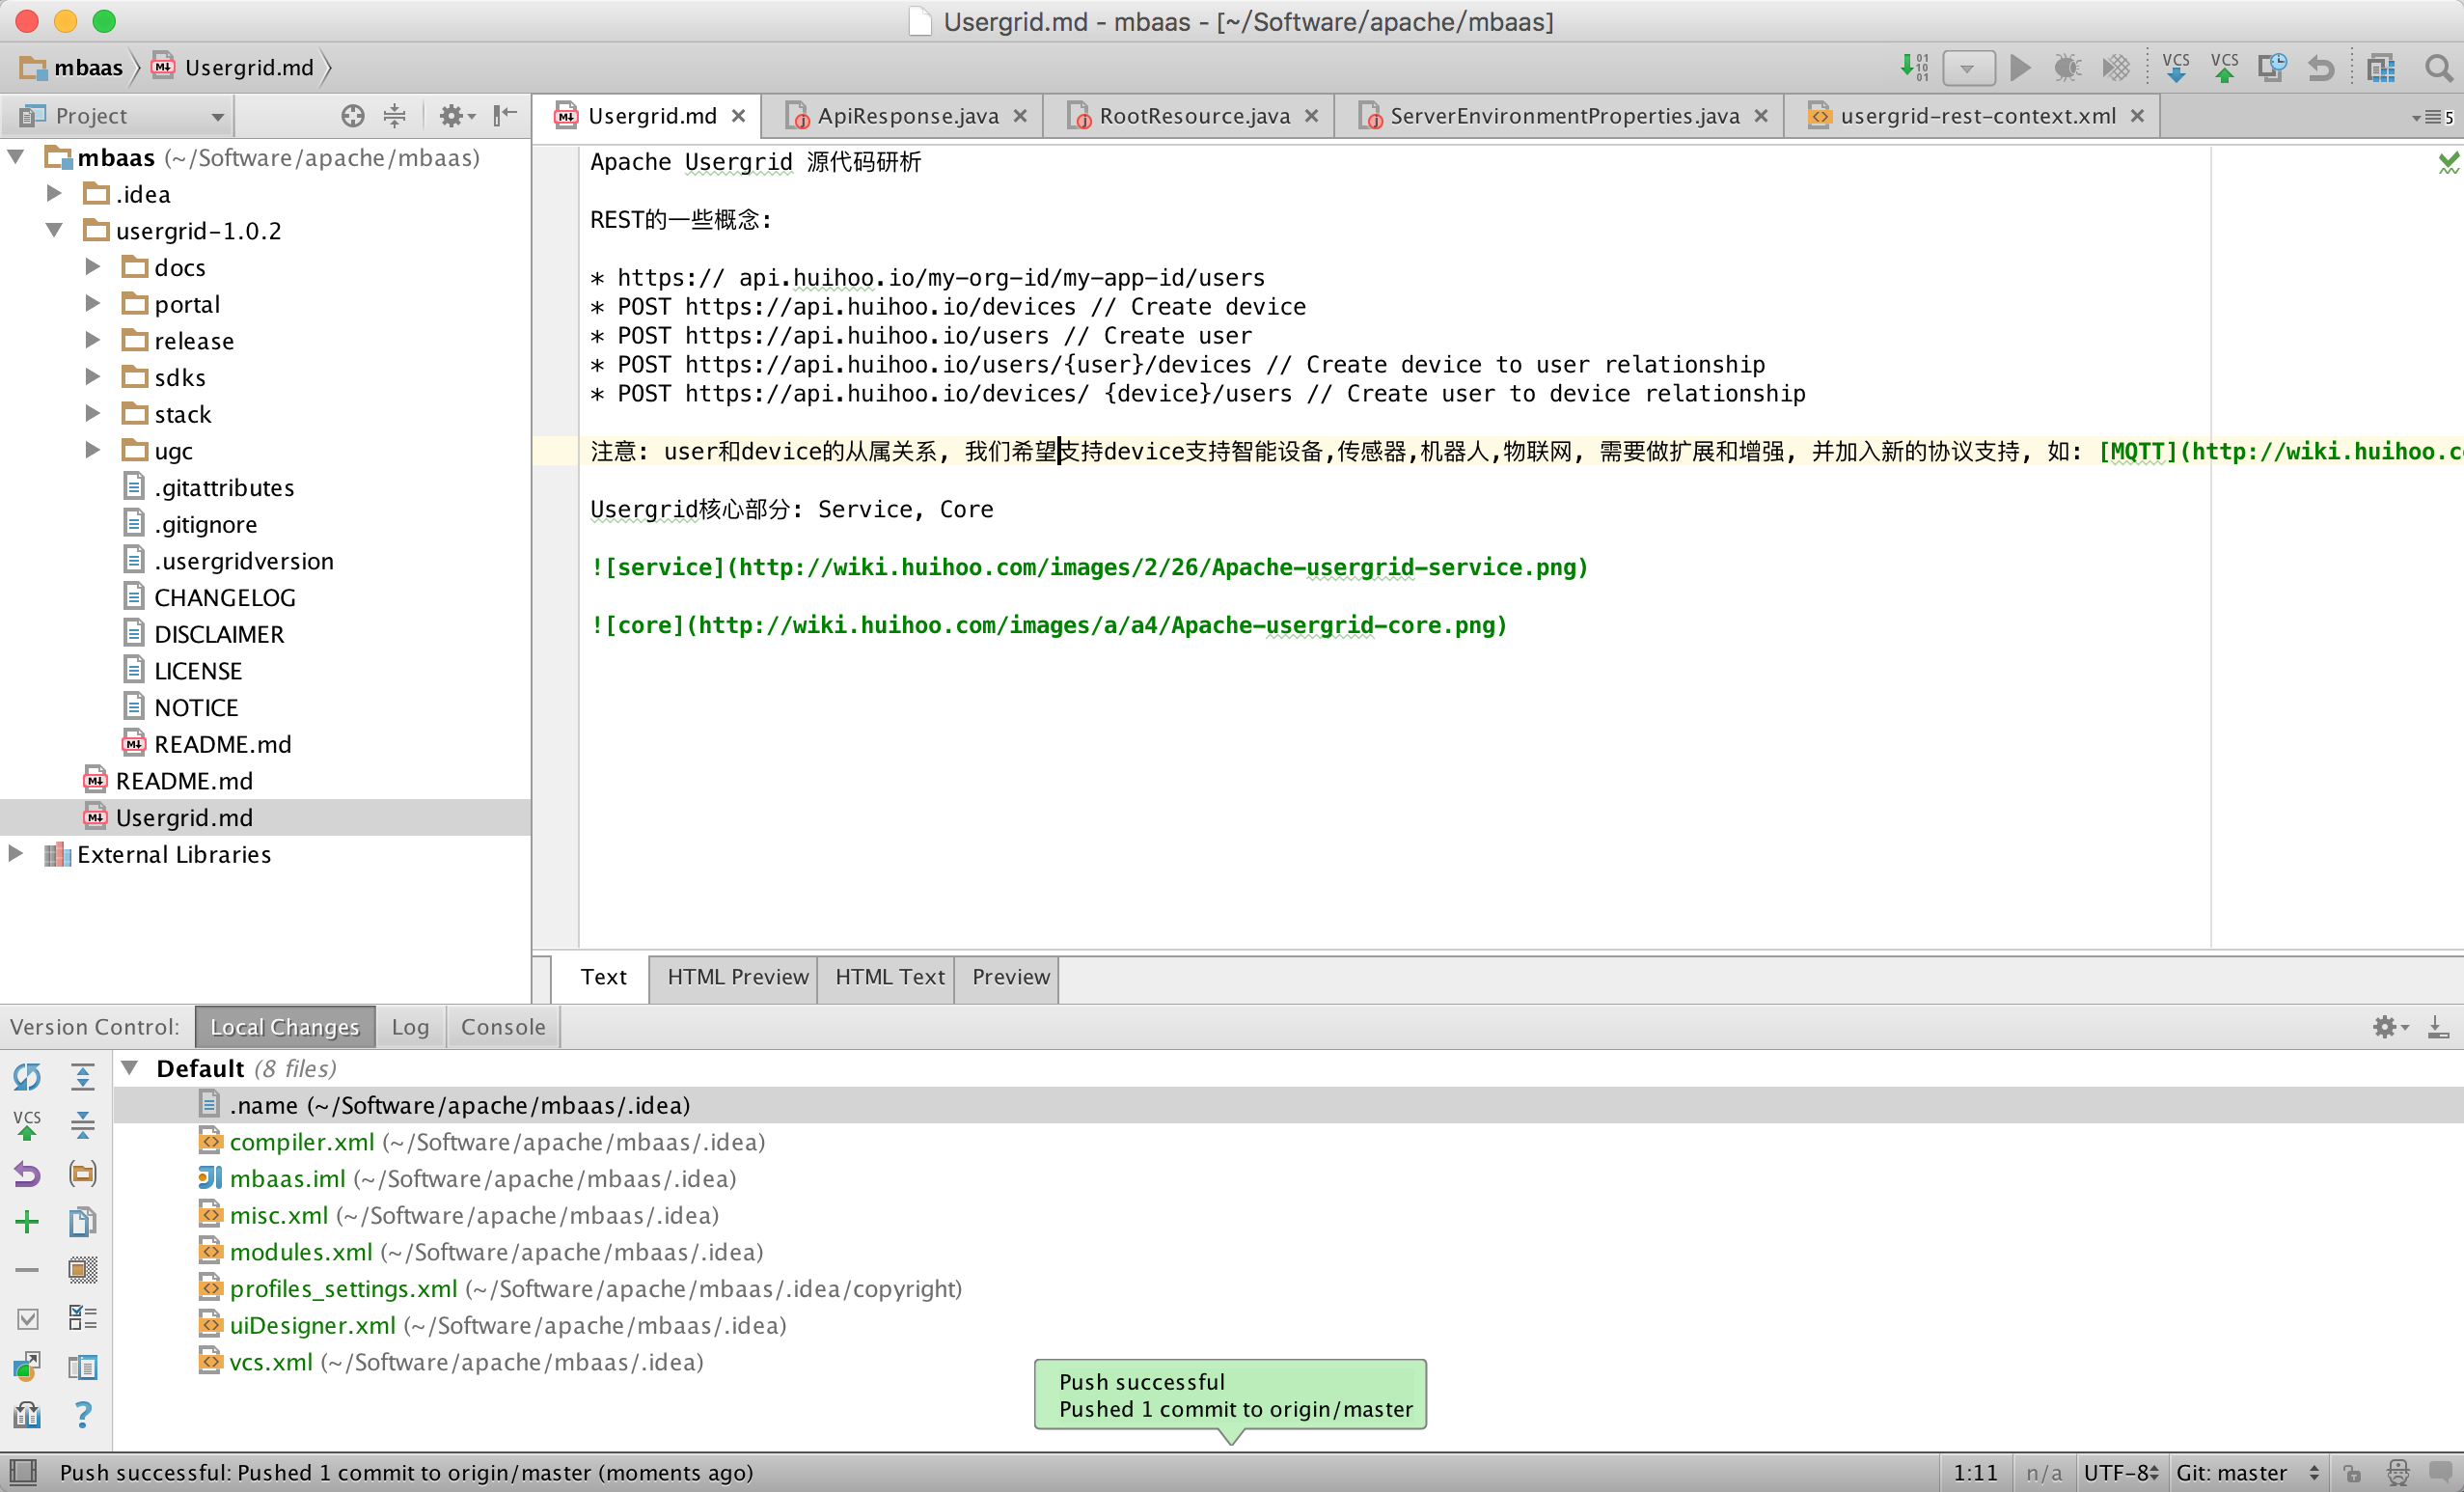
Task: Toggle tool window buttons in status bar corner
Action: [22, 1472]
